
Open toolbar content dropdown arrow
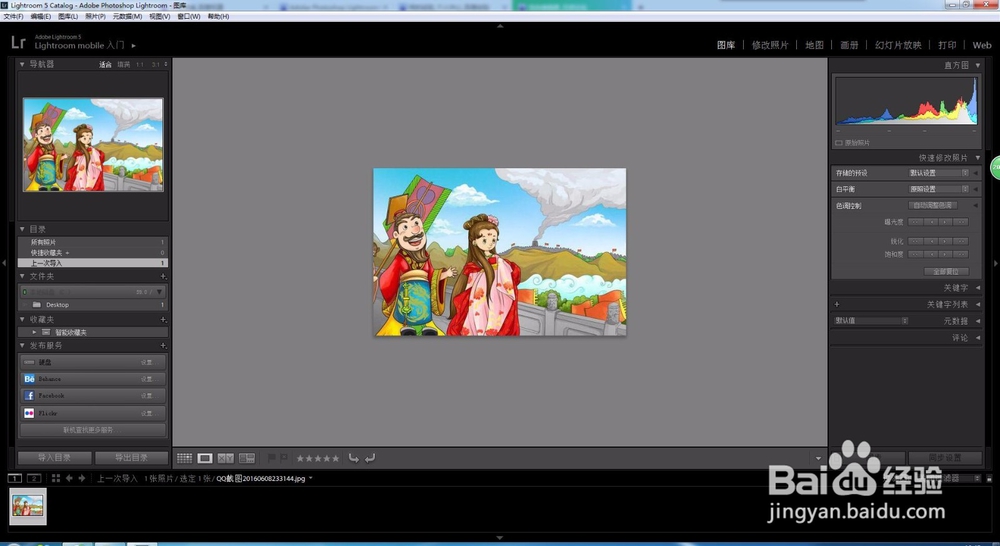click(x=818, y=459)
